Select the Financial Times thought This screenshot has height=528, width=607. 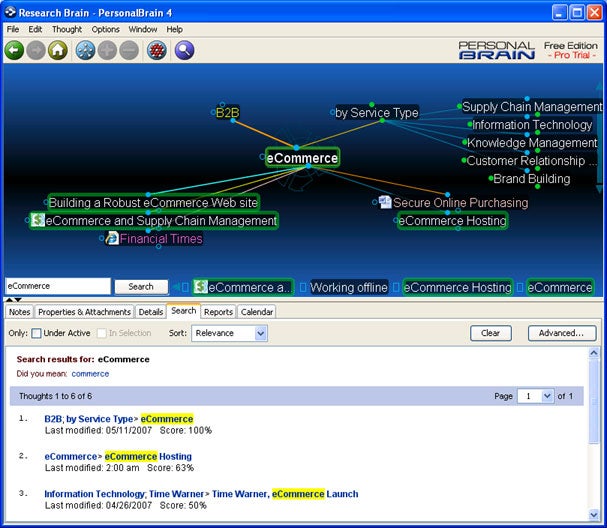pyautogui.click(x=161, y=238)
